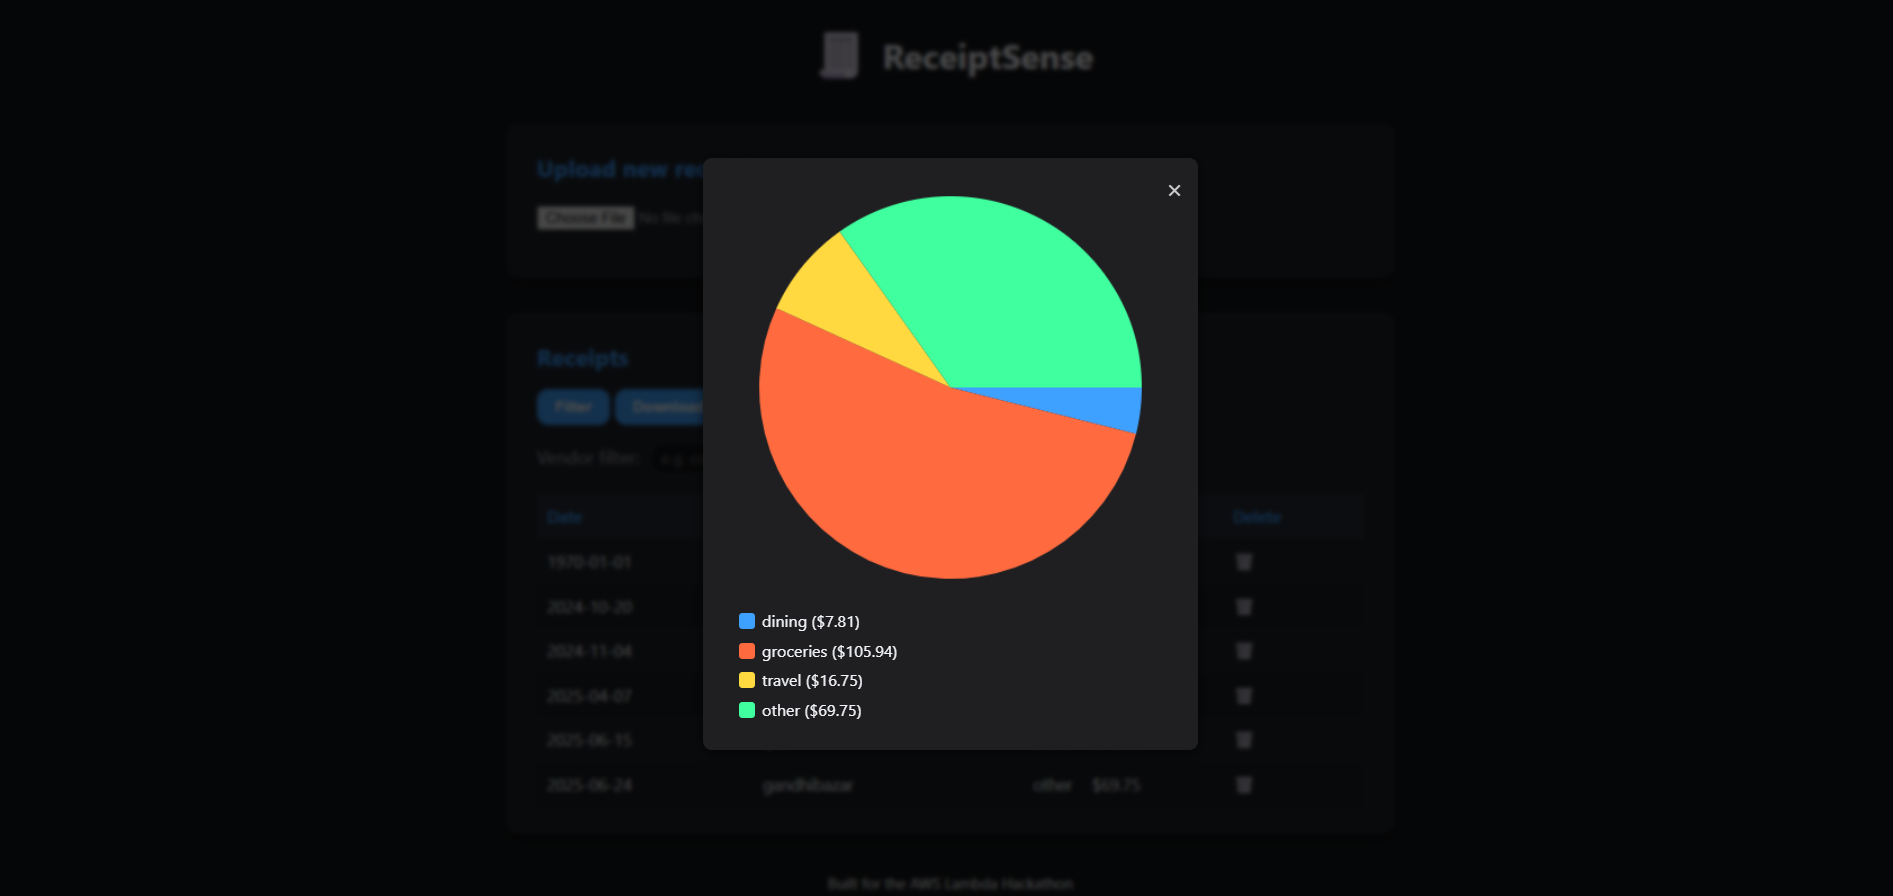Delete the 2024-11-04 receipt via trash icon
Image resolution: width=1893 pixels, height=896 pixels.
click(1244, 651)
